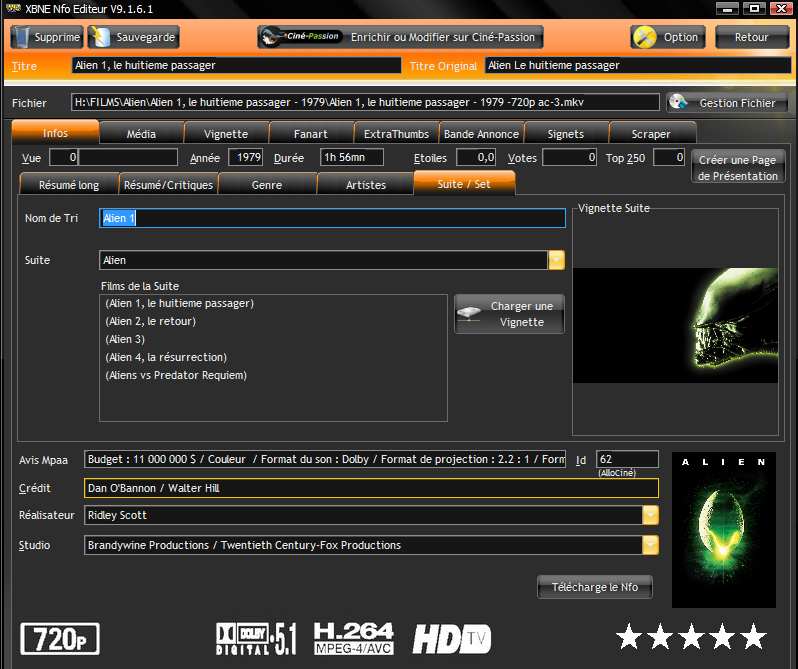Expand the Réalisateur dropdown arrow
This screenshot has width=798, height=669.
click(x=650, y=515)
